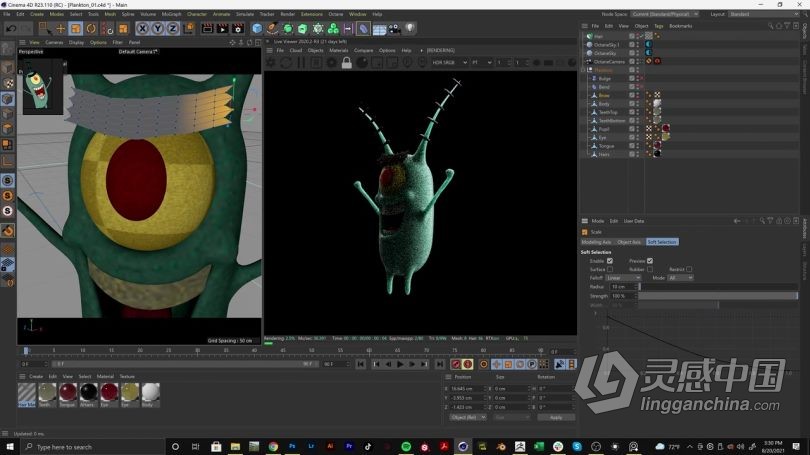Open the PT kernel dropdown in Live Viewer

coord(481,63)
